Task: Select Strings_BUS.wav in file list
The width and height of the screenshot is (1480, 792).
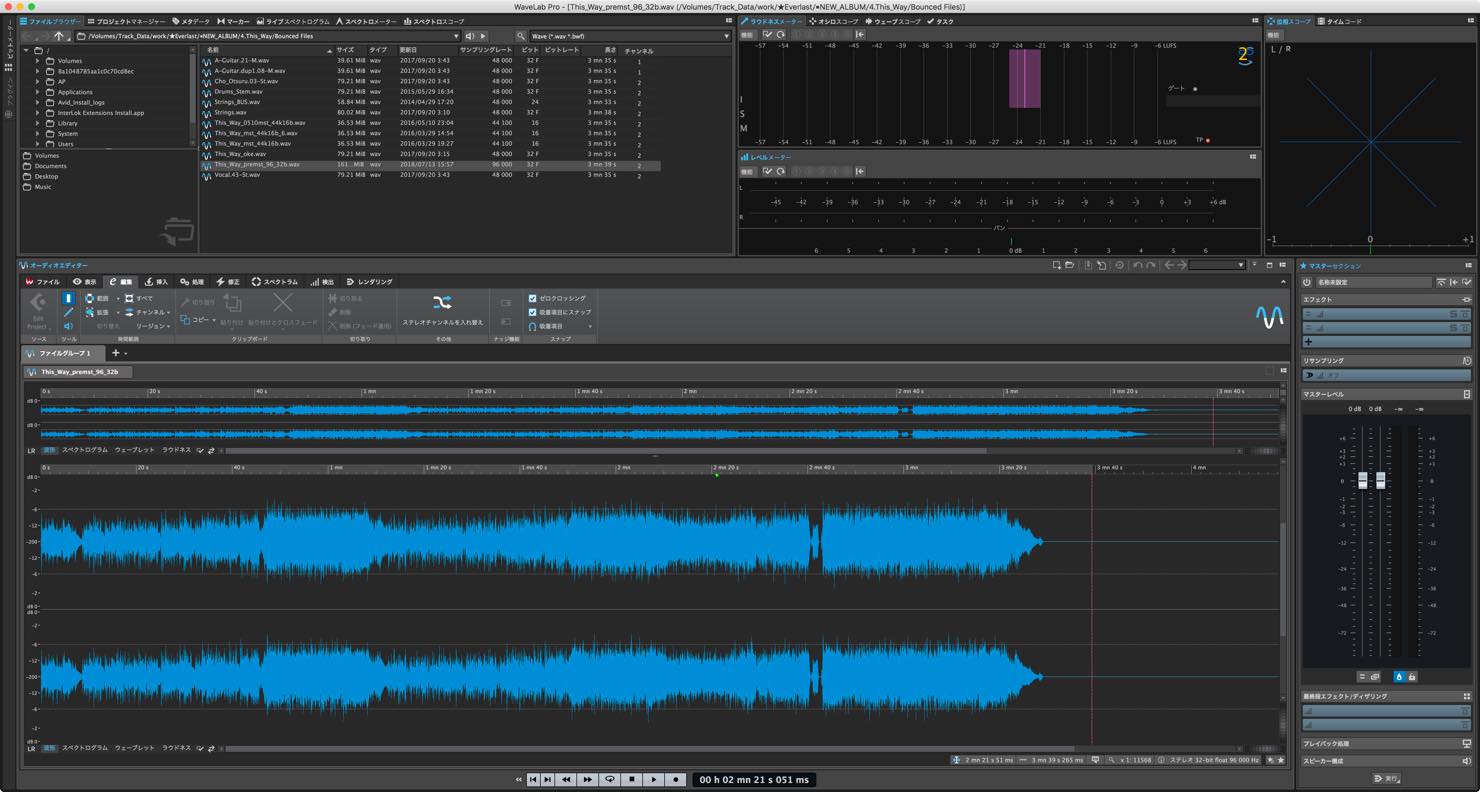Action: click(x=237, y=102)
